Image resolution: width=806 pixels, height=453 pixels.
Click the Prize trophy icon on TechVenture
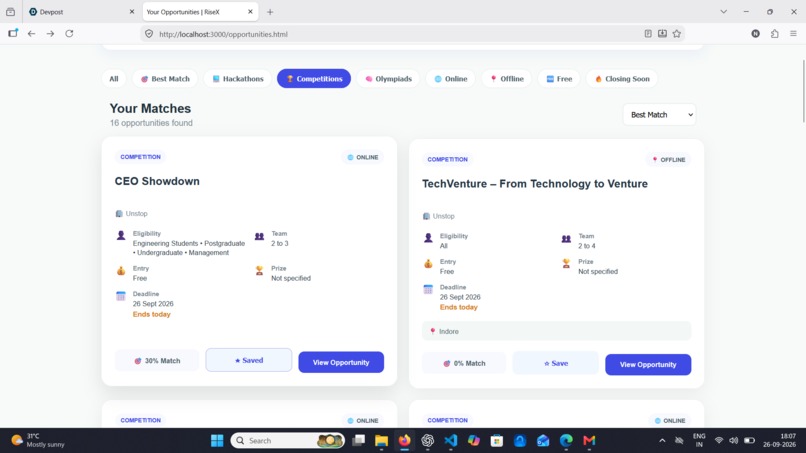click(566, 263)
